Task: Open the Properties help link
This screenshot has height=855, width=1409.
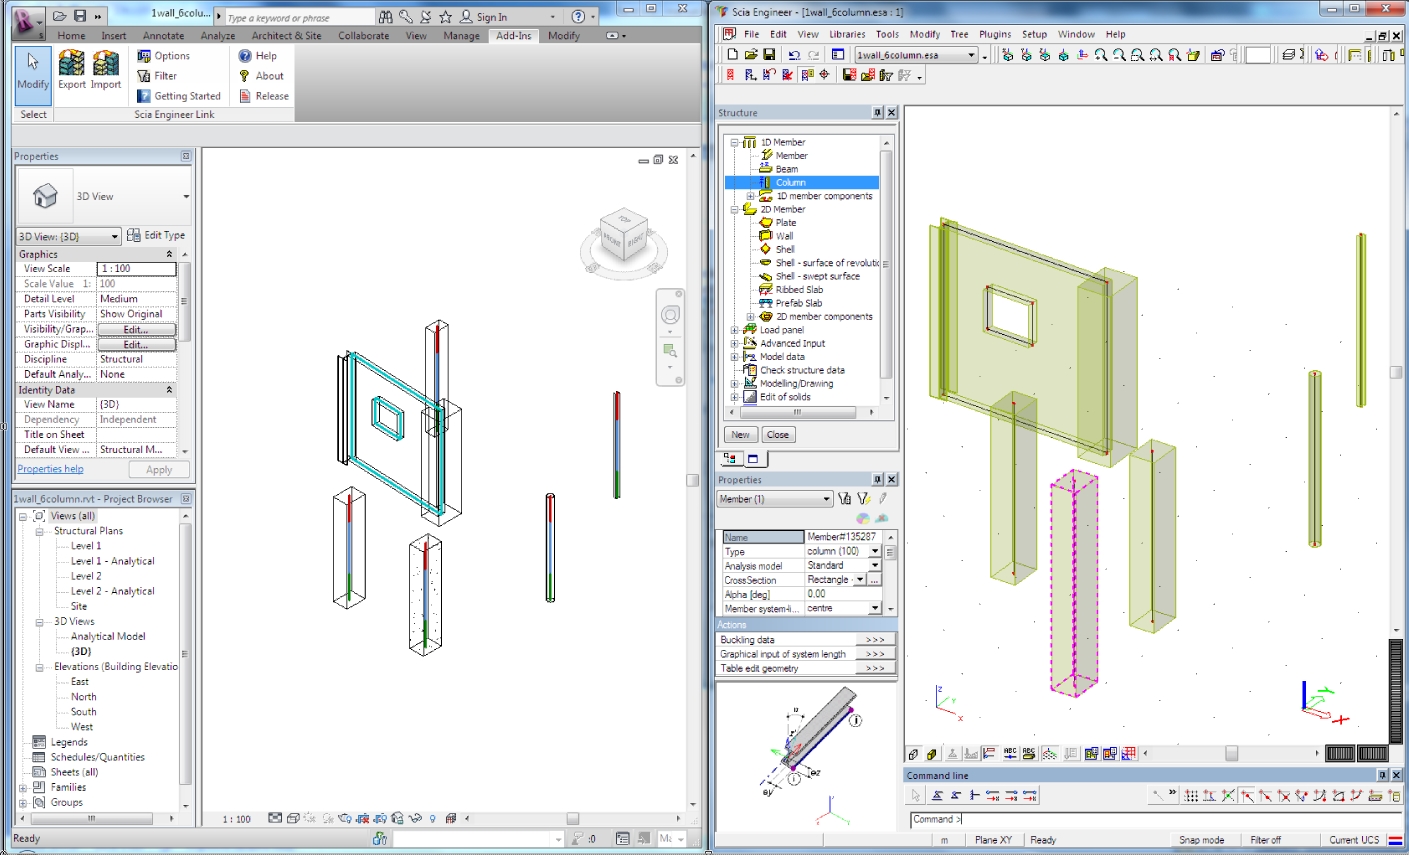Action: tap(50, 469)
